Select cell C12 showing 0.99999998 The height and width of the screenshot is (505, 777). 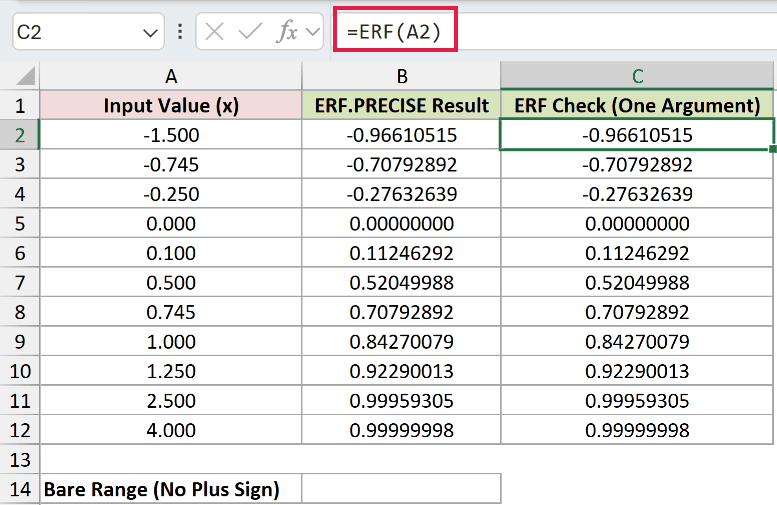coord(637,430)
